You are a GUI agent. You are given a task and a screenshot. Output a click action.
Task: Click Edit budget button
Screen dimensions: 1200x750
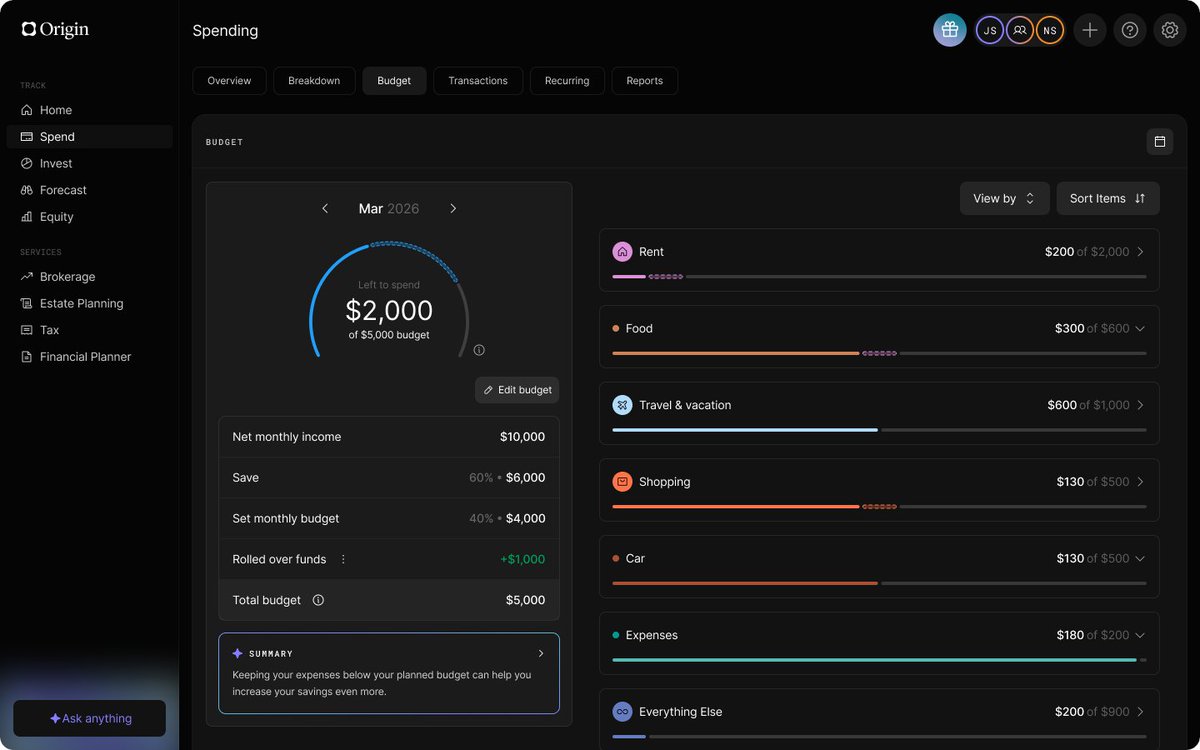coord(517,390)
